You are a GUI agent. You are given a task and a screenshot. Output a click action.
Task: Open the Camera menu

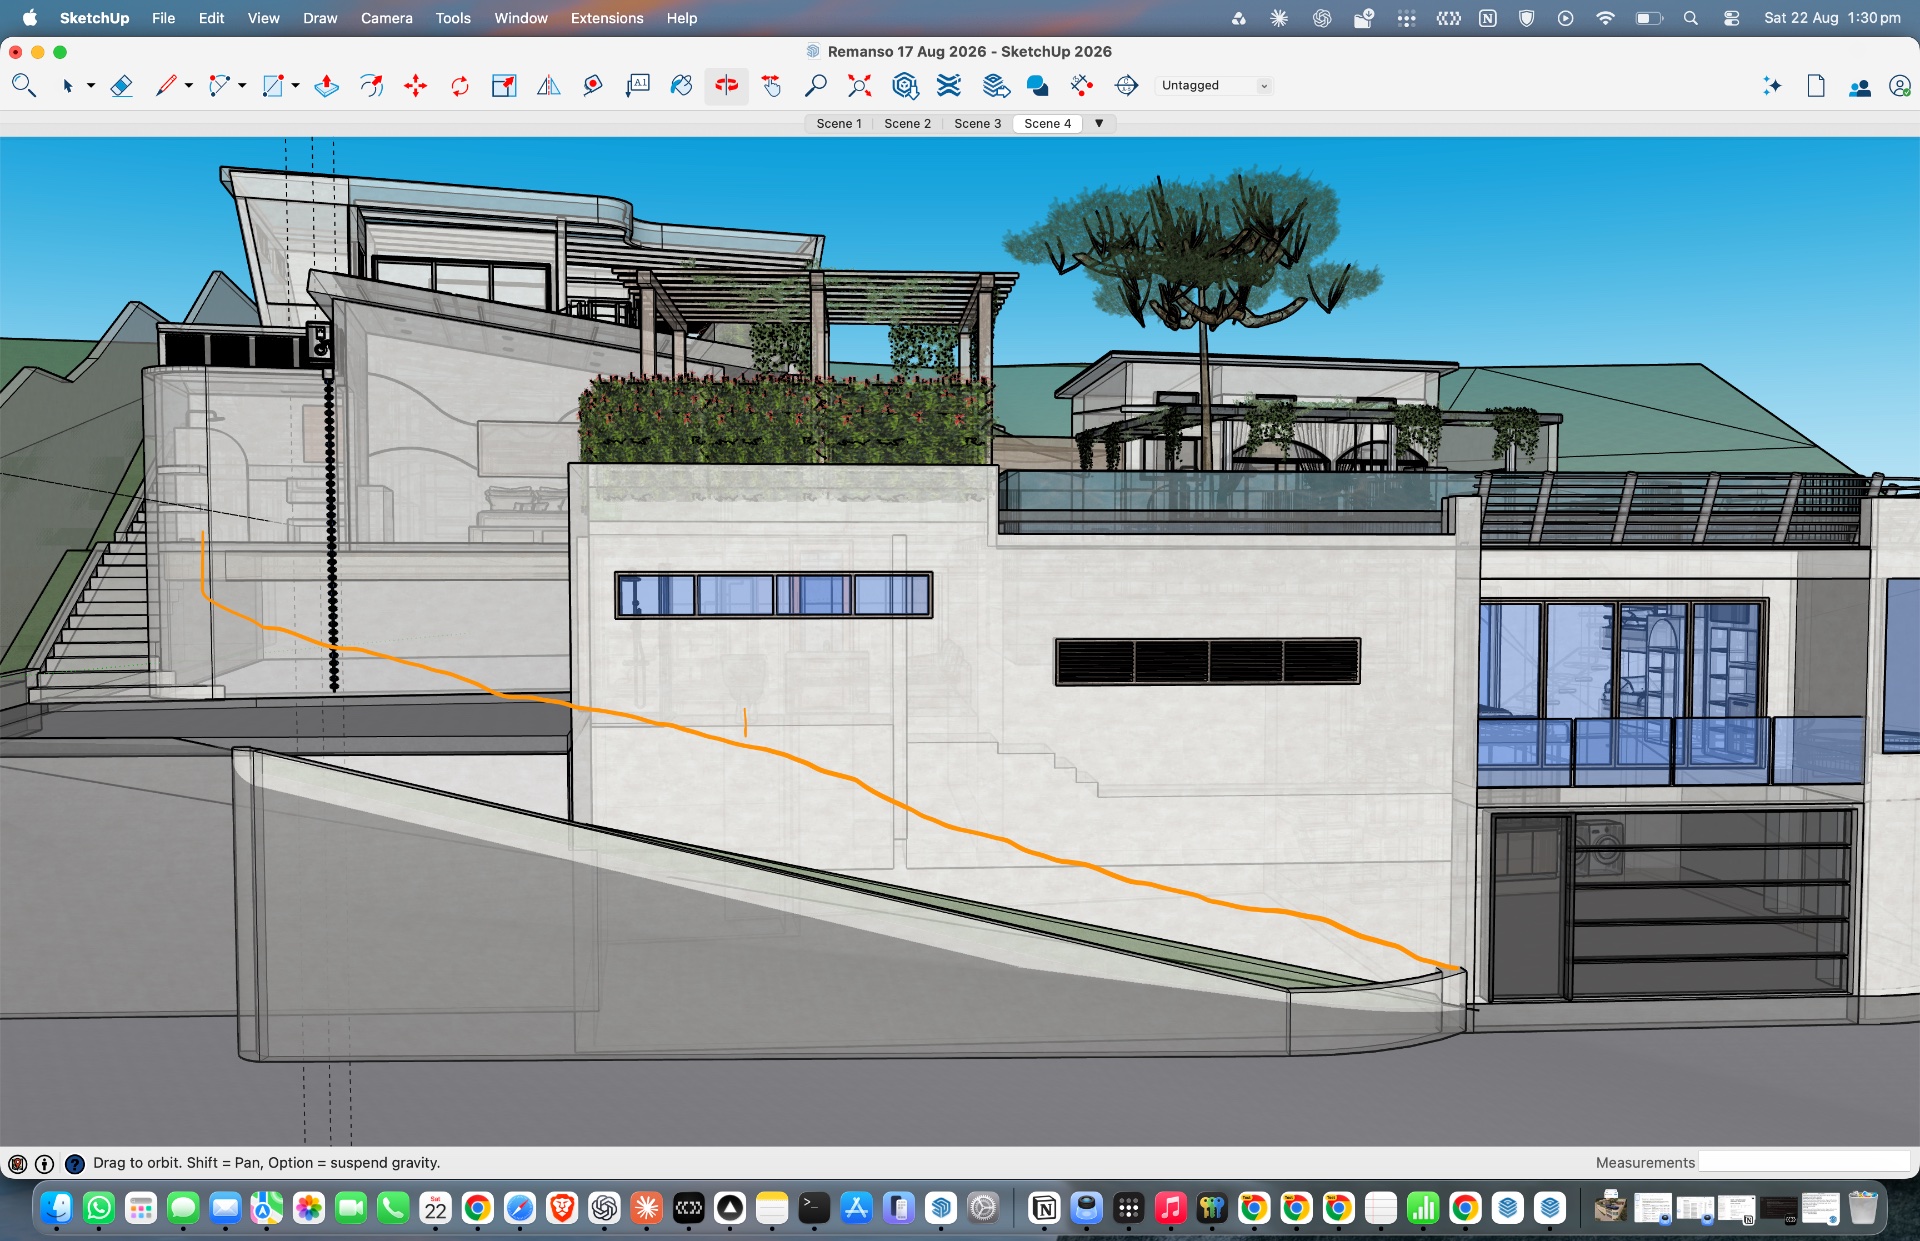point(386,18)
